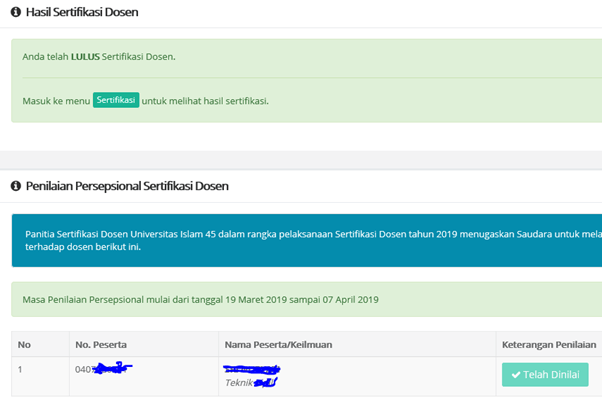
Task: Click Keterangan Penilaian column header
Action: (x=548, y=345)
